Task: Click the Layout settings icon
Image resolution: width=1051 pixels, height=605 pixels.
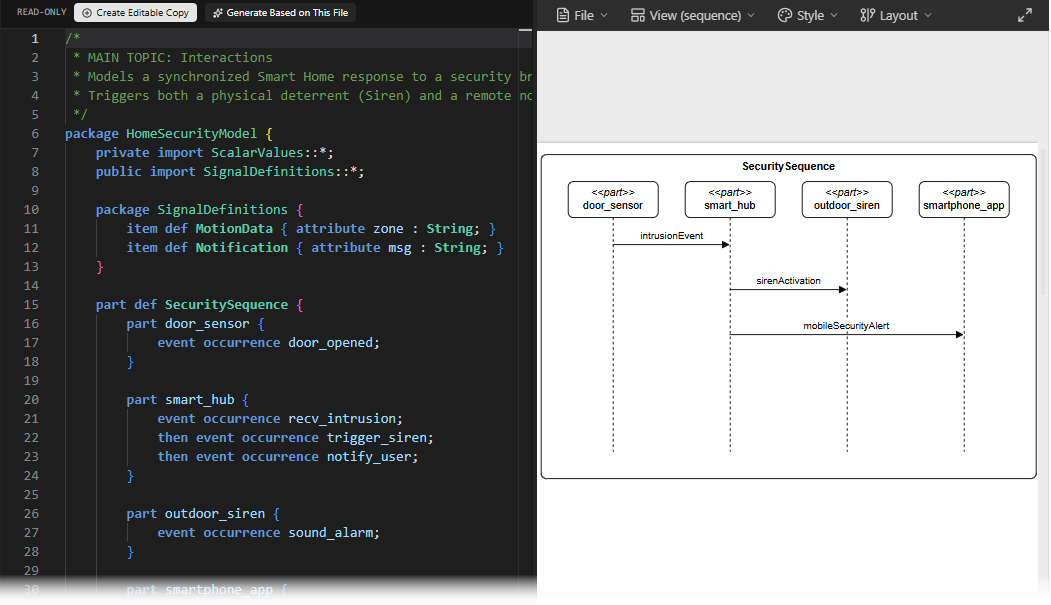Action: click(x=867, y=15)
